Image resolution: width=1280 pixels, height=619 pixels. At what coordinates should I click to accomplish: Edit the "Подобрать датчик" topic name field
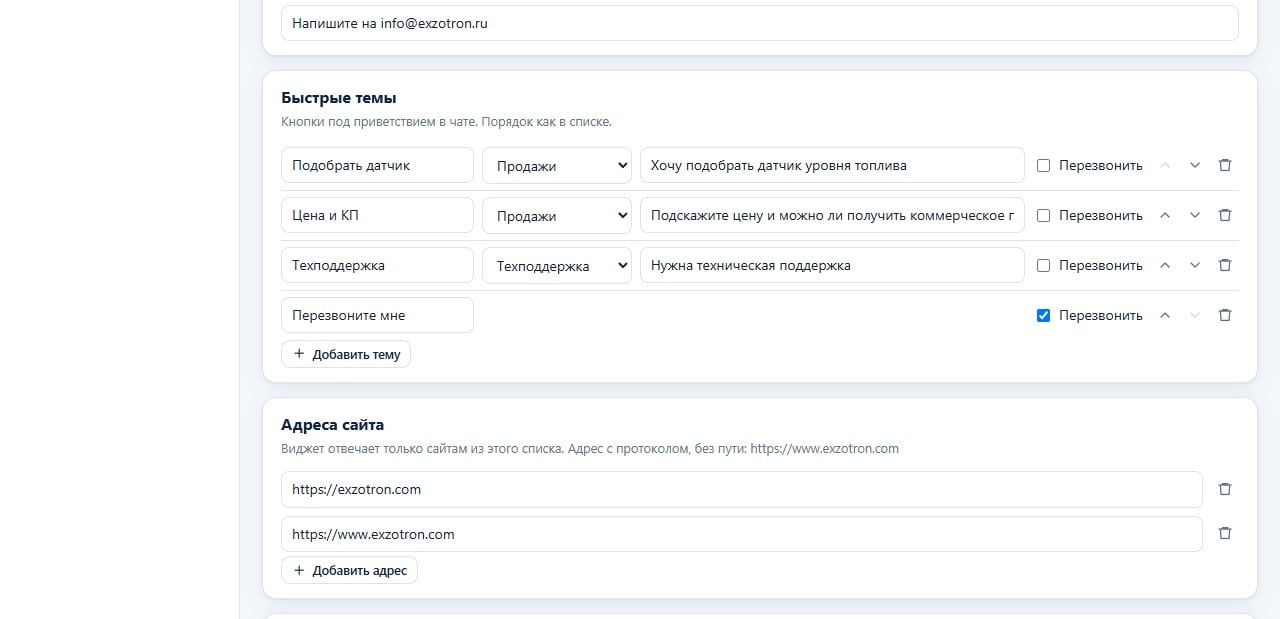(x=377, y=165)
